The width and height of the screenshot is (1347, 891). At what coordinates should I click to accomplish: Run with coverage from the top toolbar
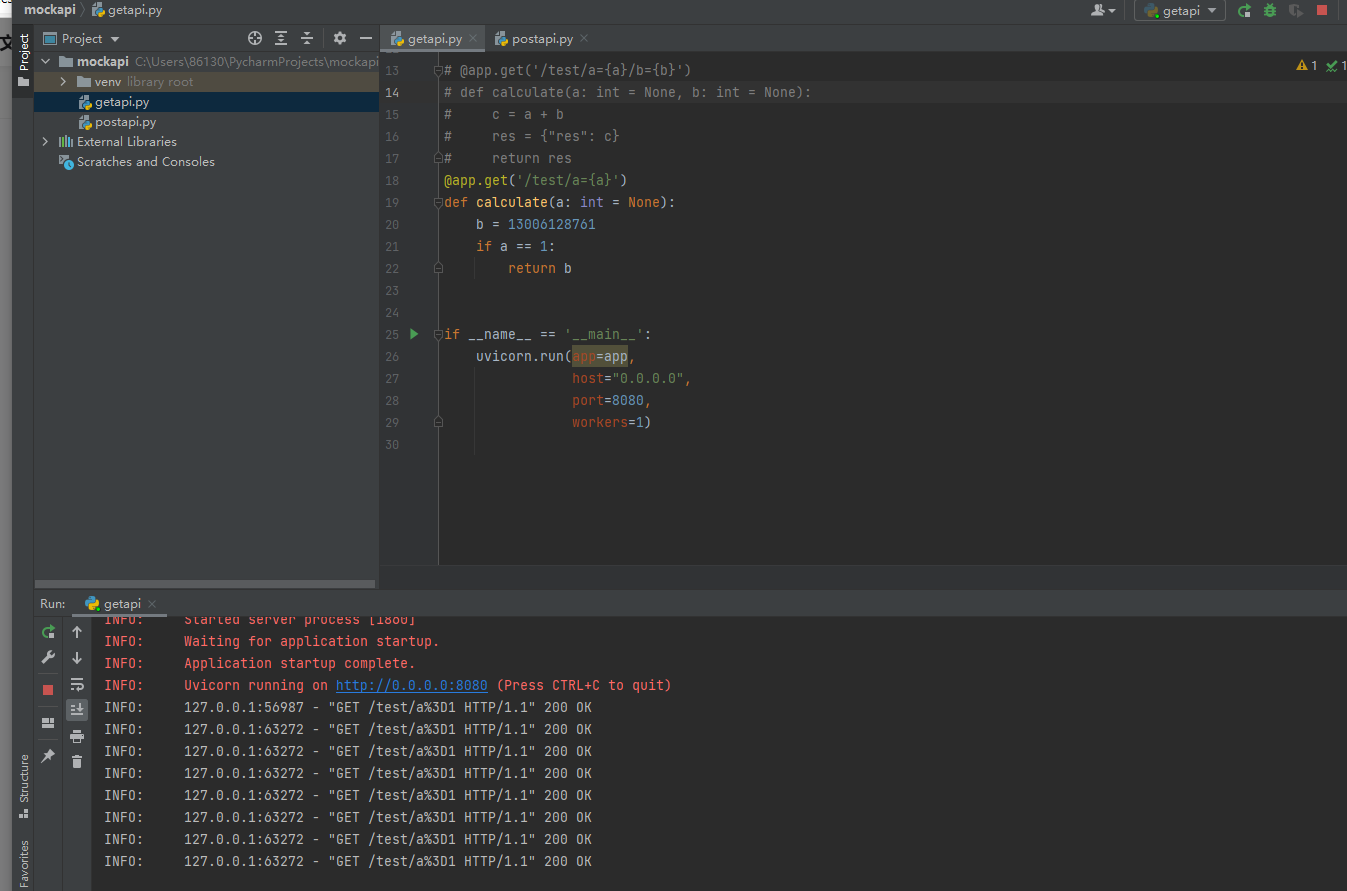click(1296, 11)
